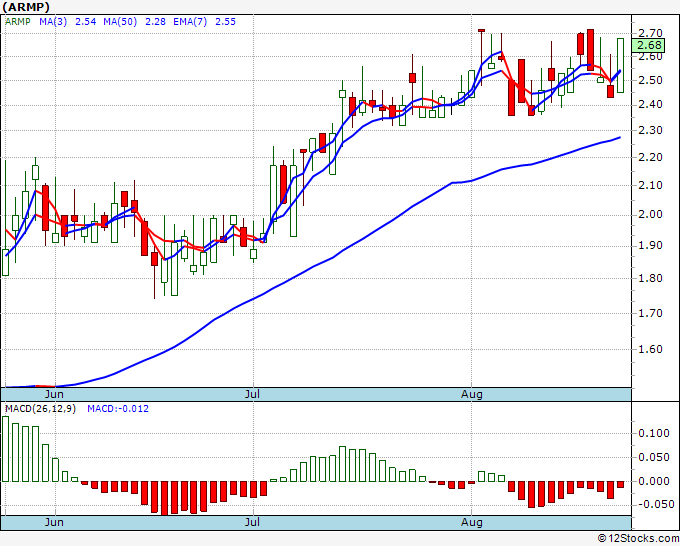The height and width of the screenshot is (546, 680).
Task: Click the 1.80 price axis label
Action: 650,278
